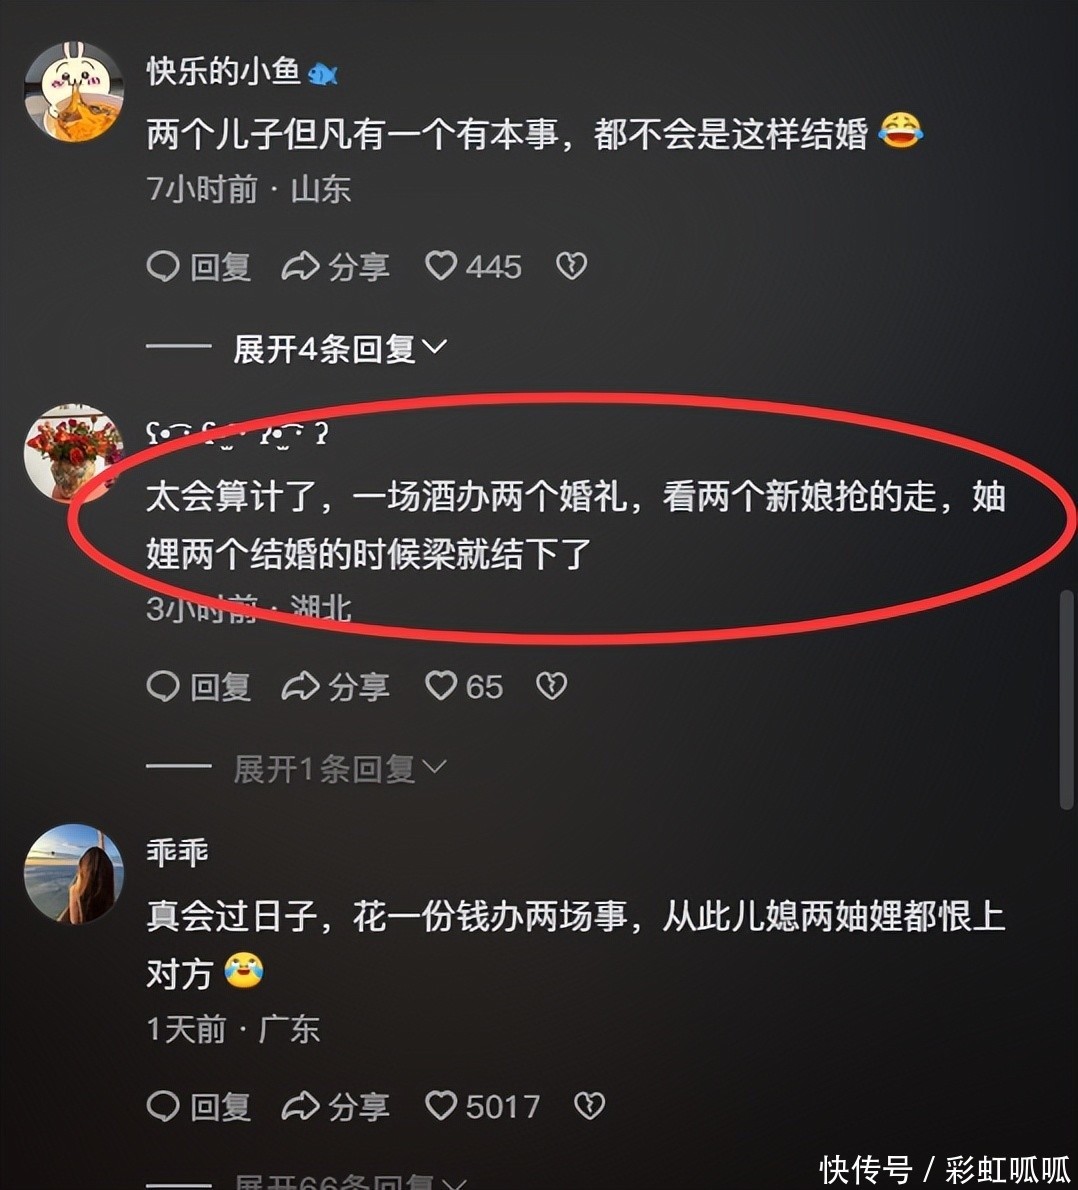The width and height of the screenshot is (1078, 1190).
Task: Share the comment with 65 likes
Action: (335, 687)
